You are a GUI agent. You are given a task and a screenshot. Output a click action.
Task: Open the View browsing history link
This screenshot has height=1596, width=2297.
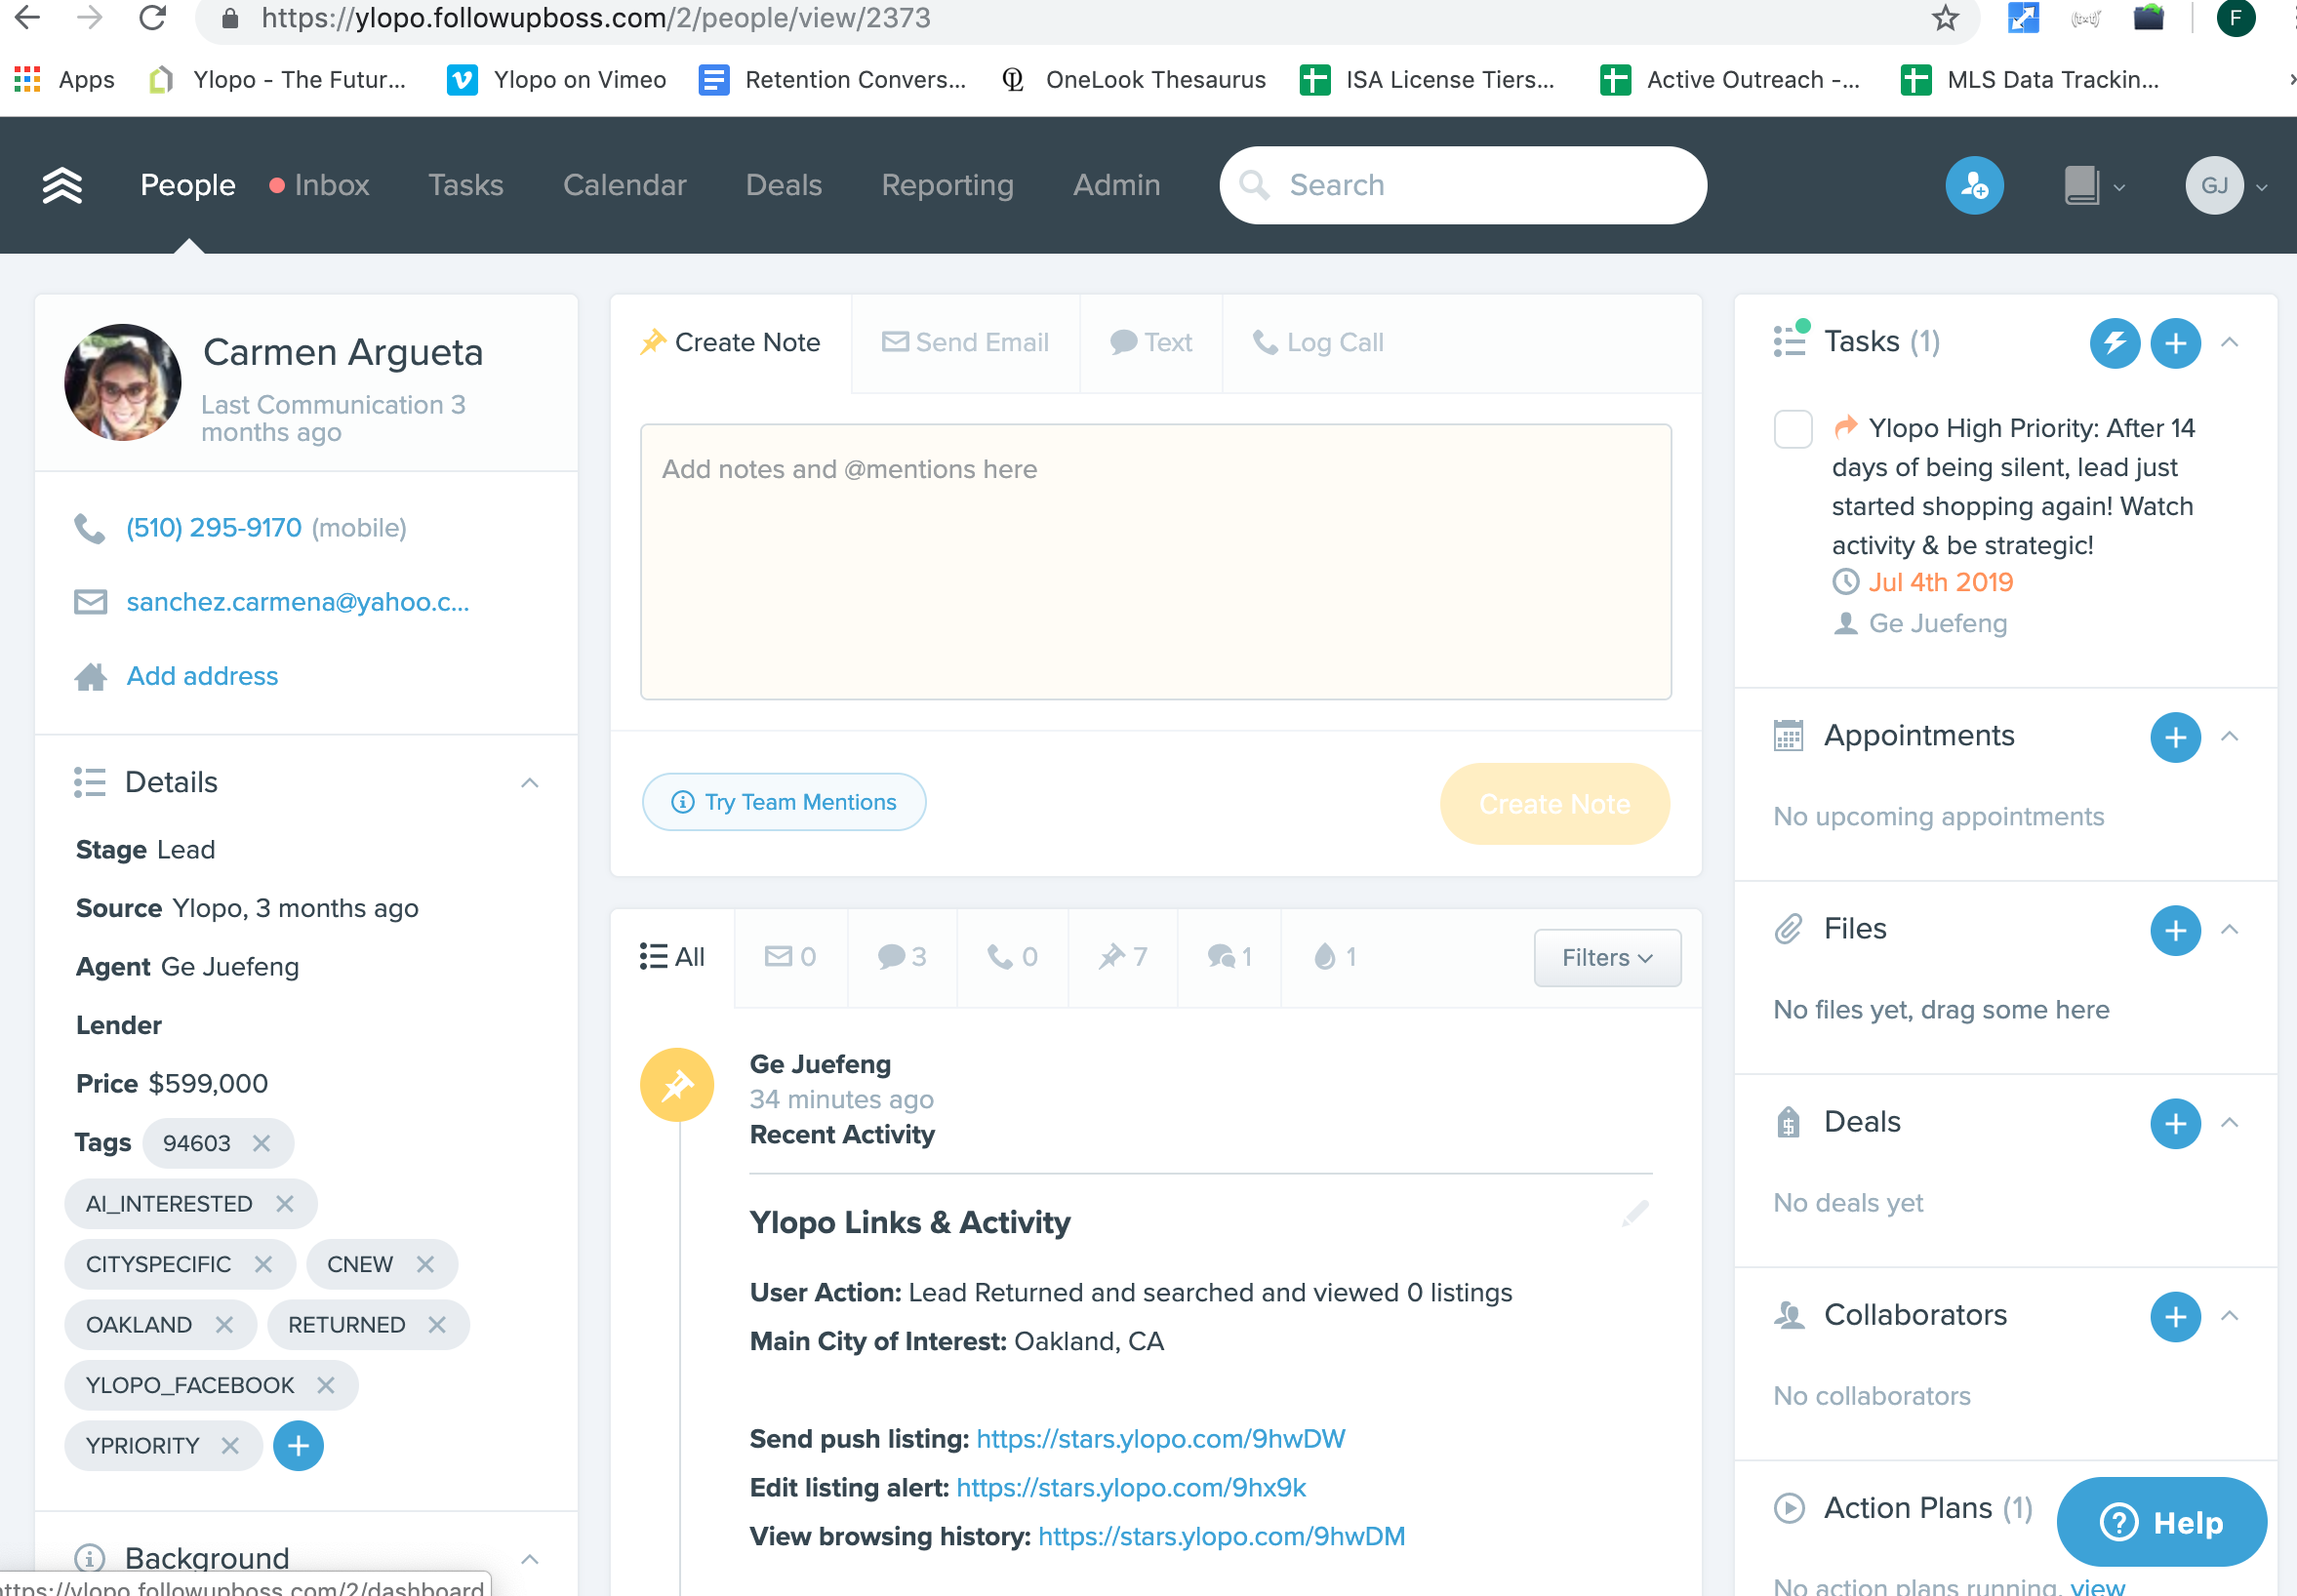[1220, 1536]
